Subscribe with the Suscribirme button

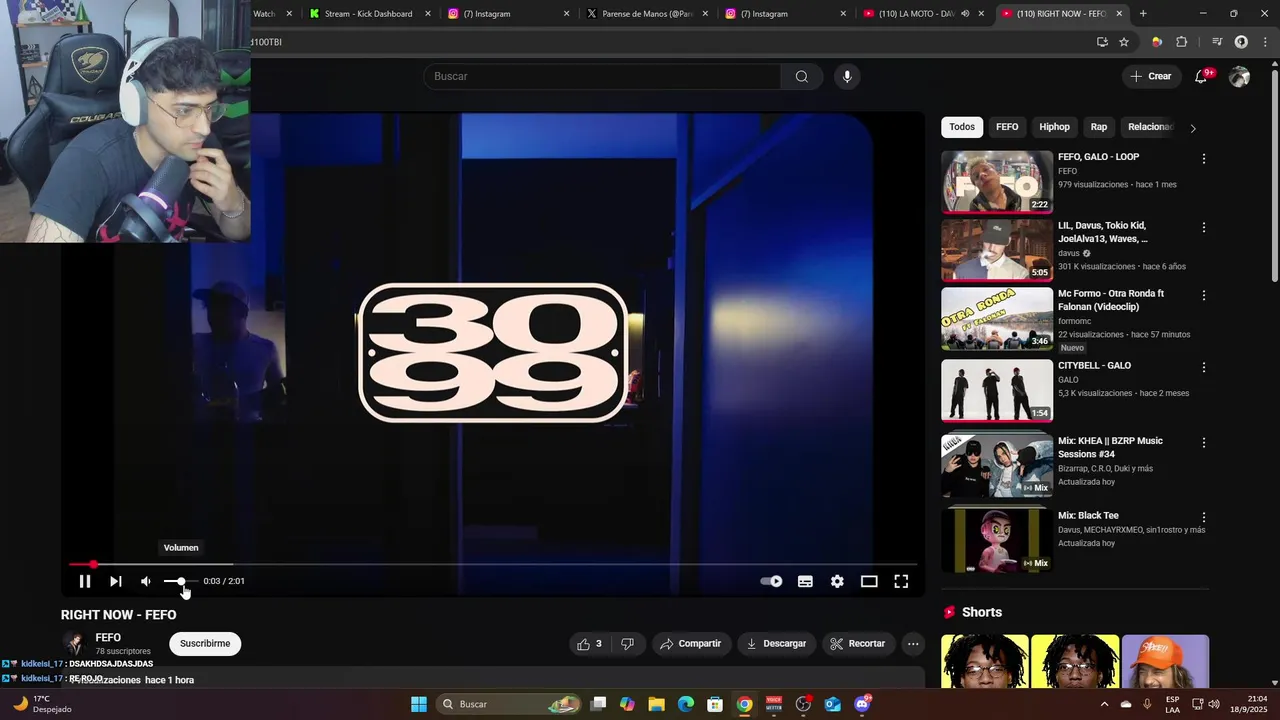coord(205,644)
